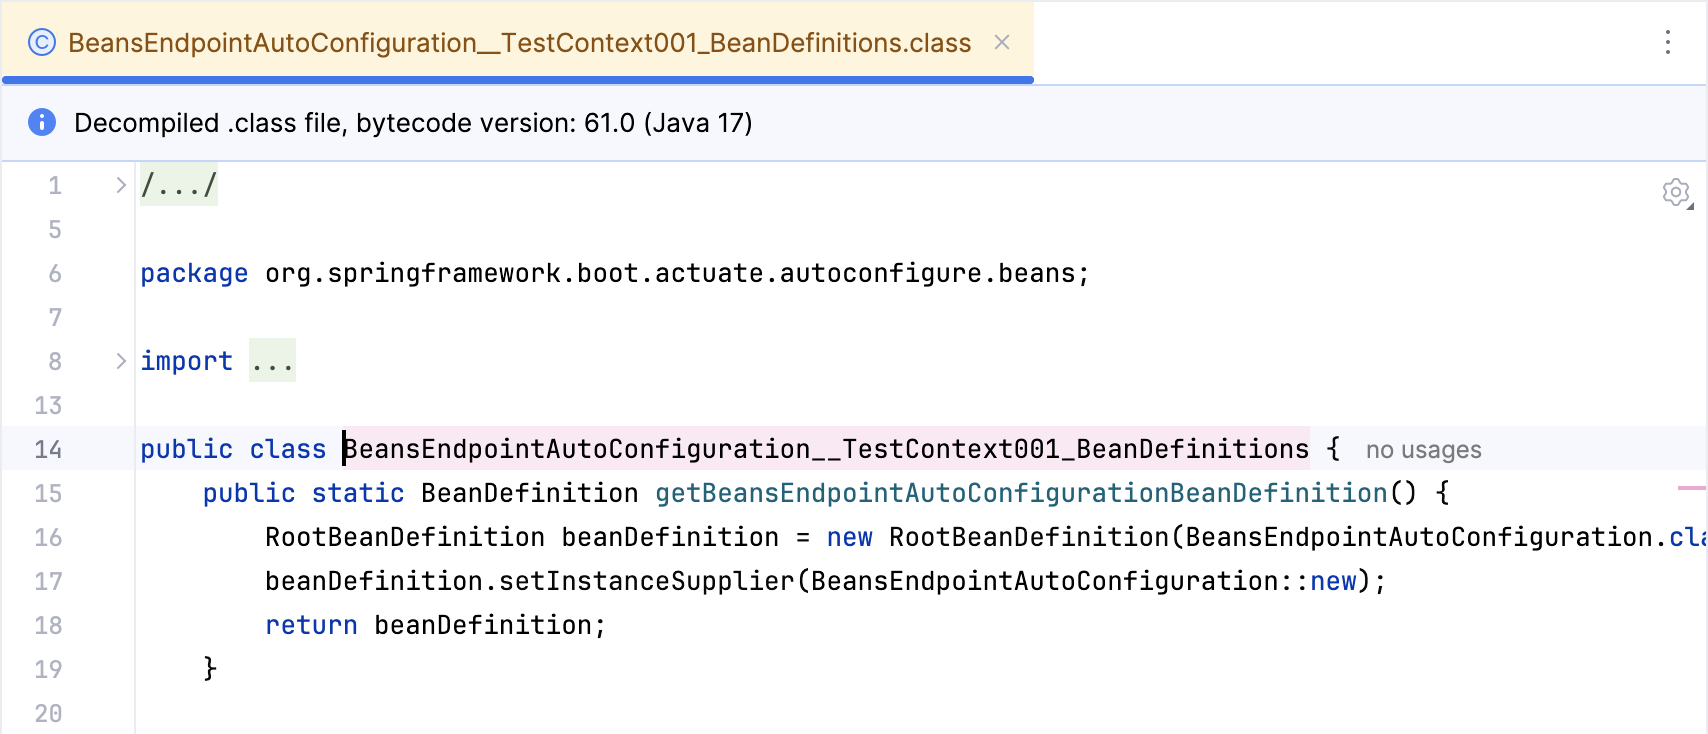Click the 'package' keyword on line 6
The width and height of the screenshot is (1708, 734).
(x=193, y=272)
